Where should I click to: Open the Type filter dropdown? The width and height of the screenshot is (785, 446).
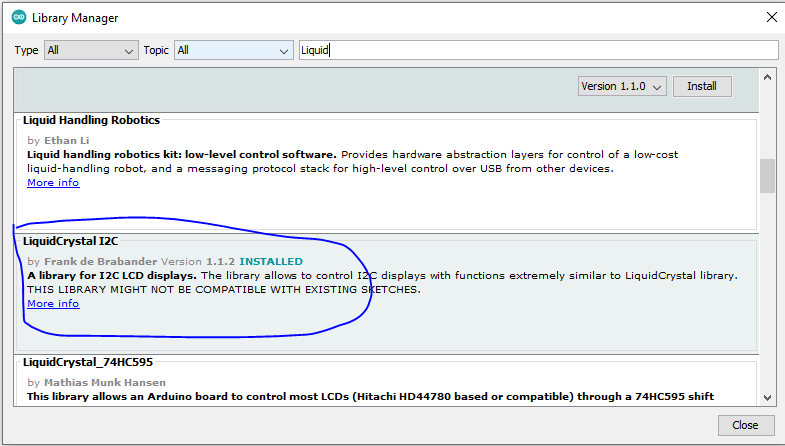pos(91,51)
